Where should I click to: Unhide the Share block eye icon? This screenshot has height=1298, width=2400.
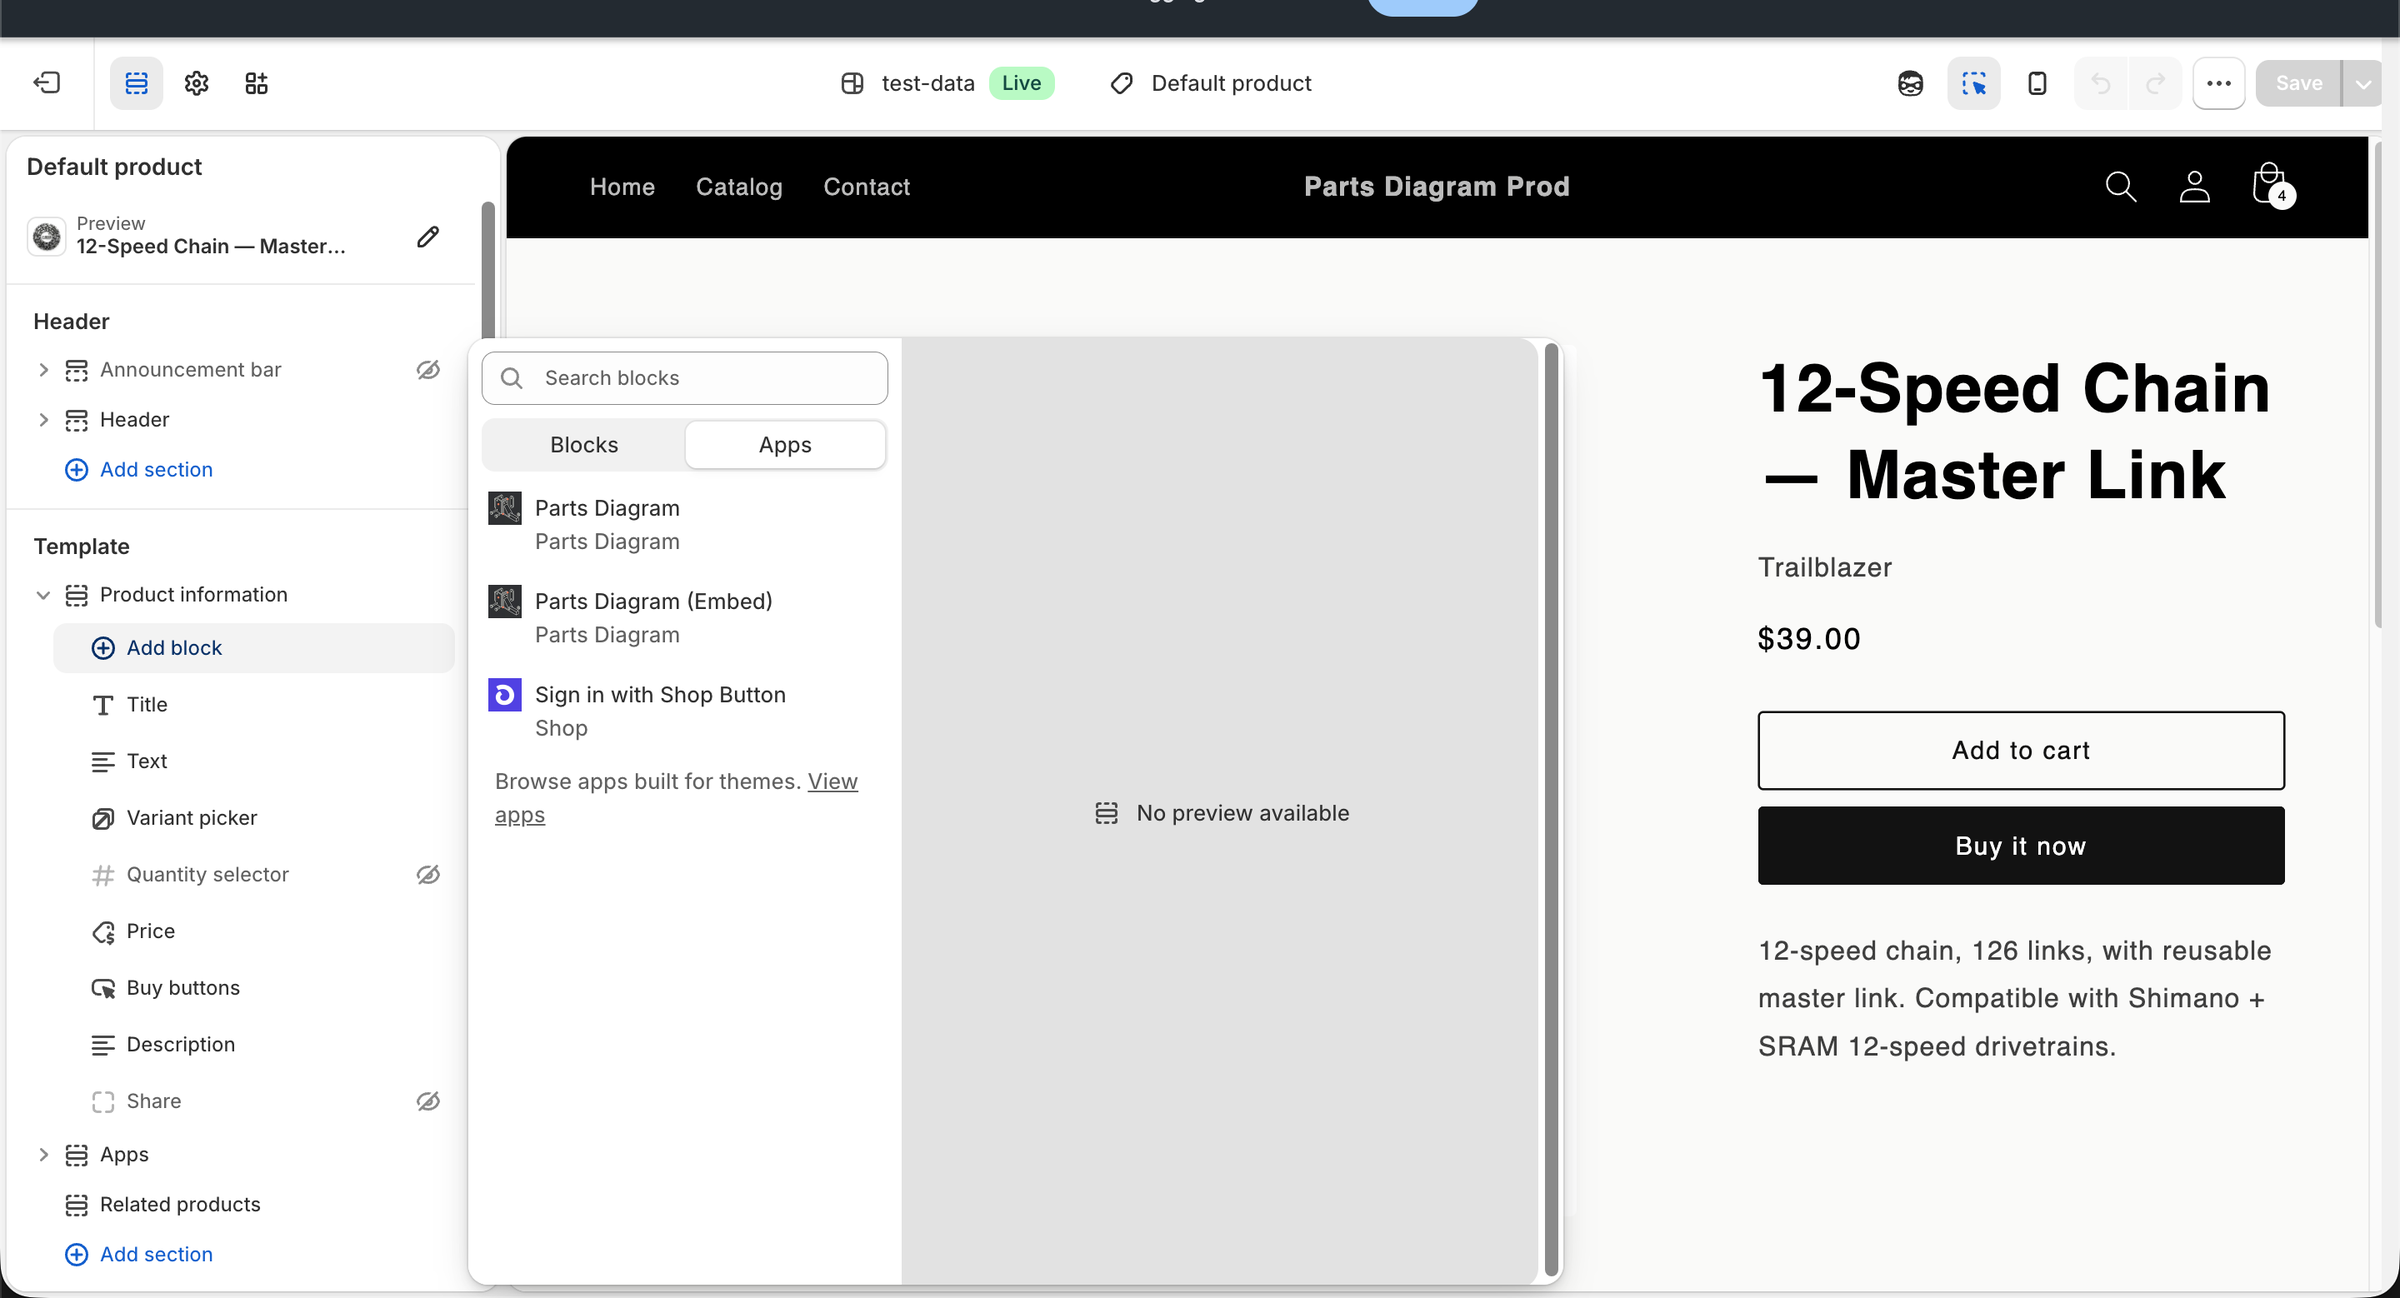point(428,1101)
